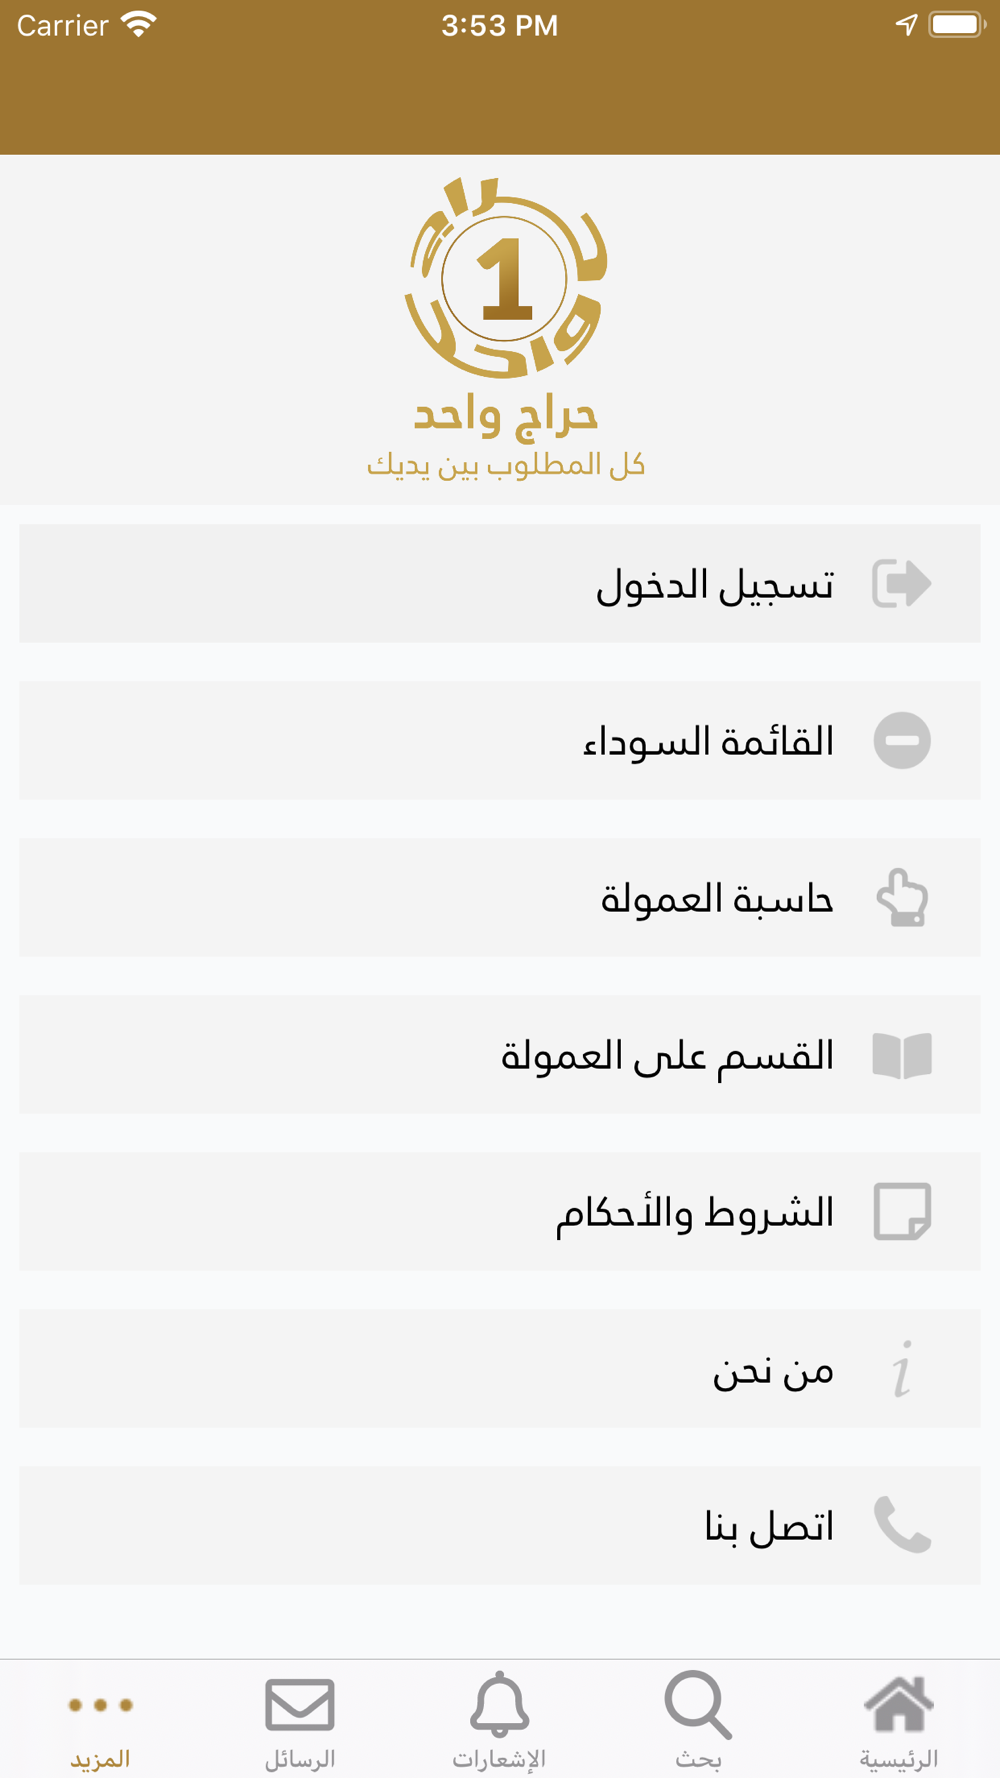
Task: Tap the search magnifier icon
Action: [x=698, y=1704]
